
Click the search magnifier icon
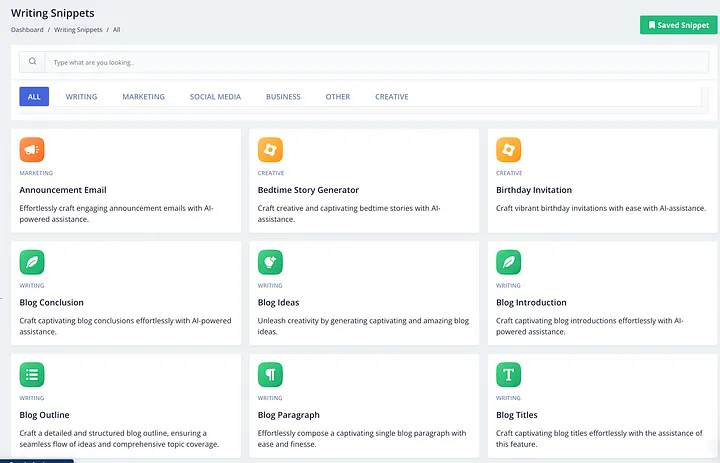tap(32, 62)
